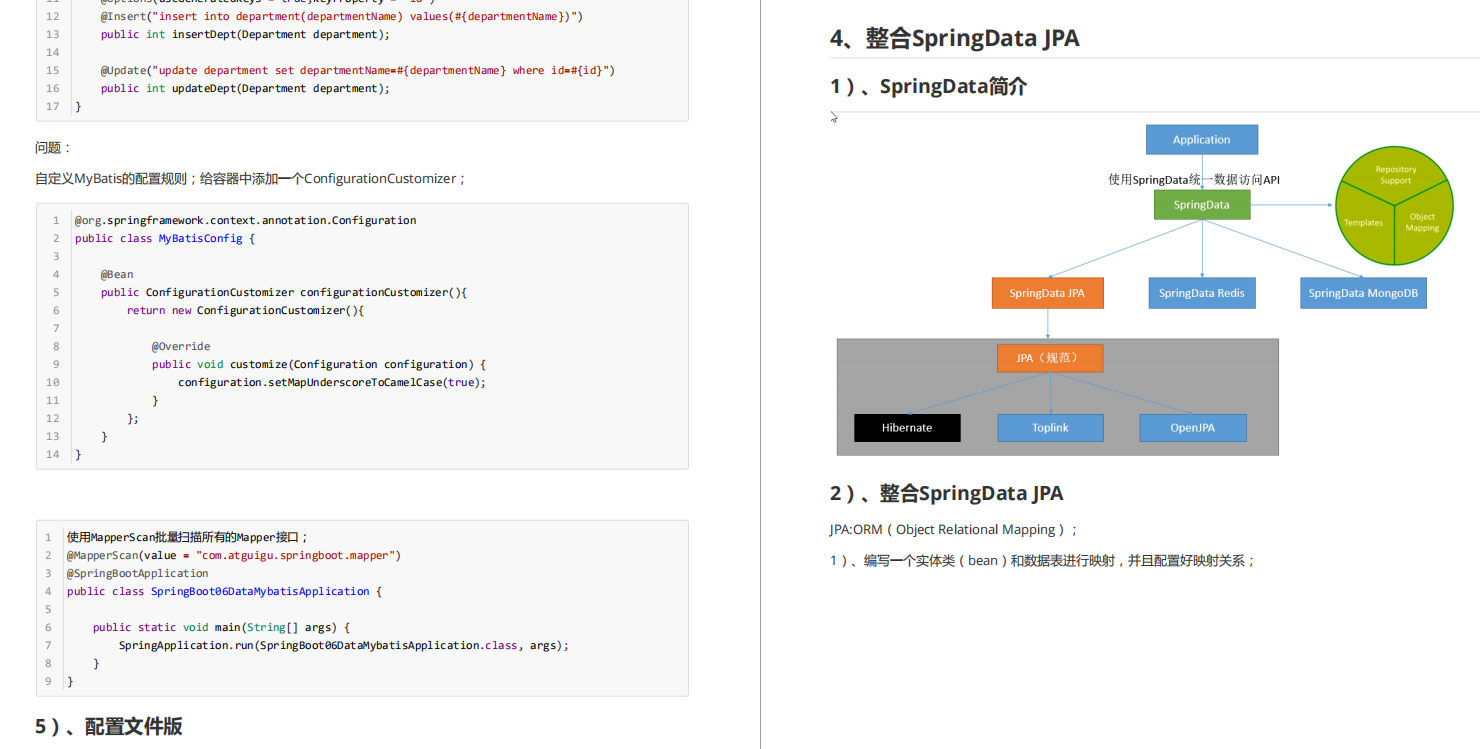This screenshot has width=1480, height=749.
Task: Click the sentence starting "自定义MyBatis的配置规则"
Action: 251,179
